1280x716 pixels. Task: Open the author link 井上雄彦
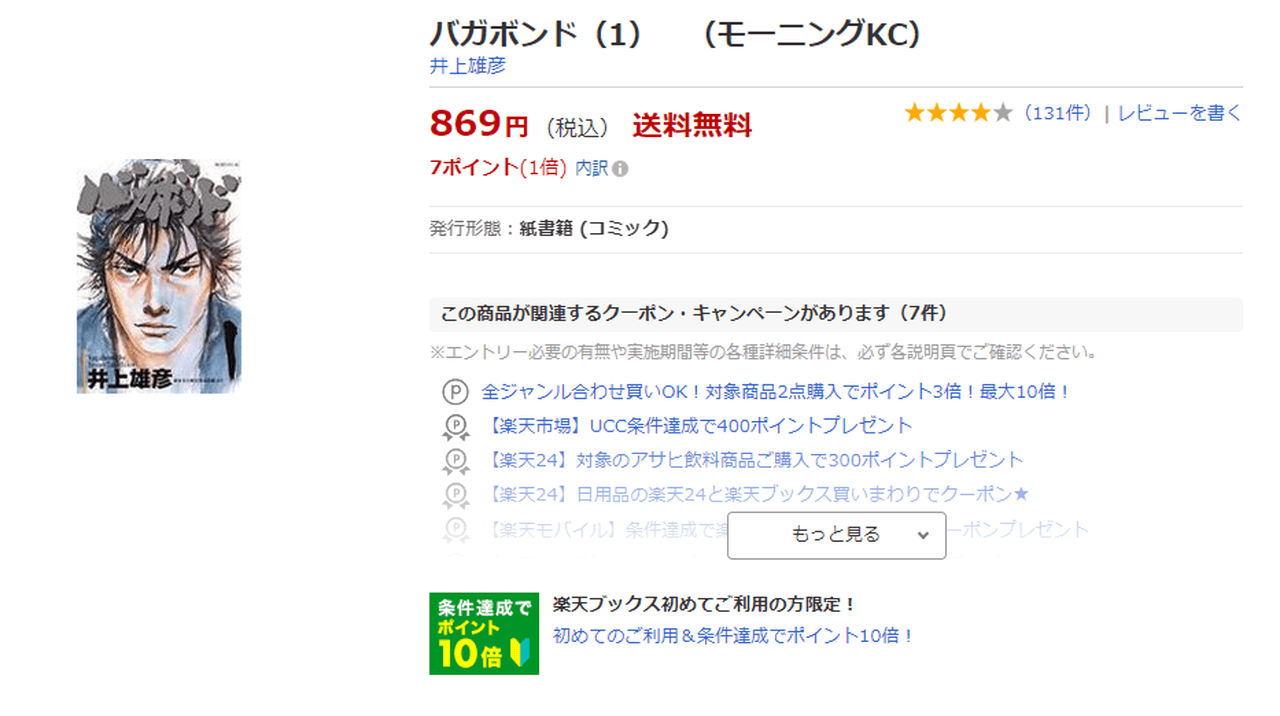467,66
